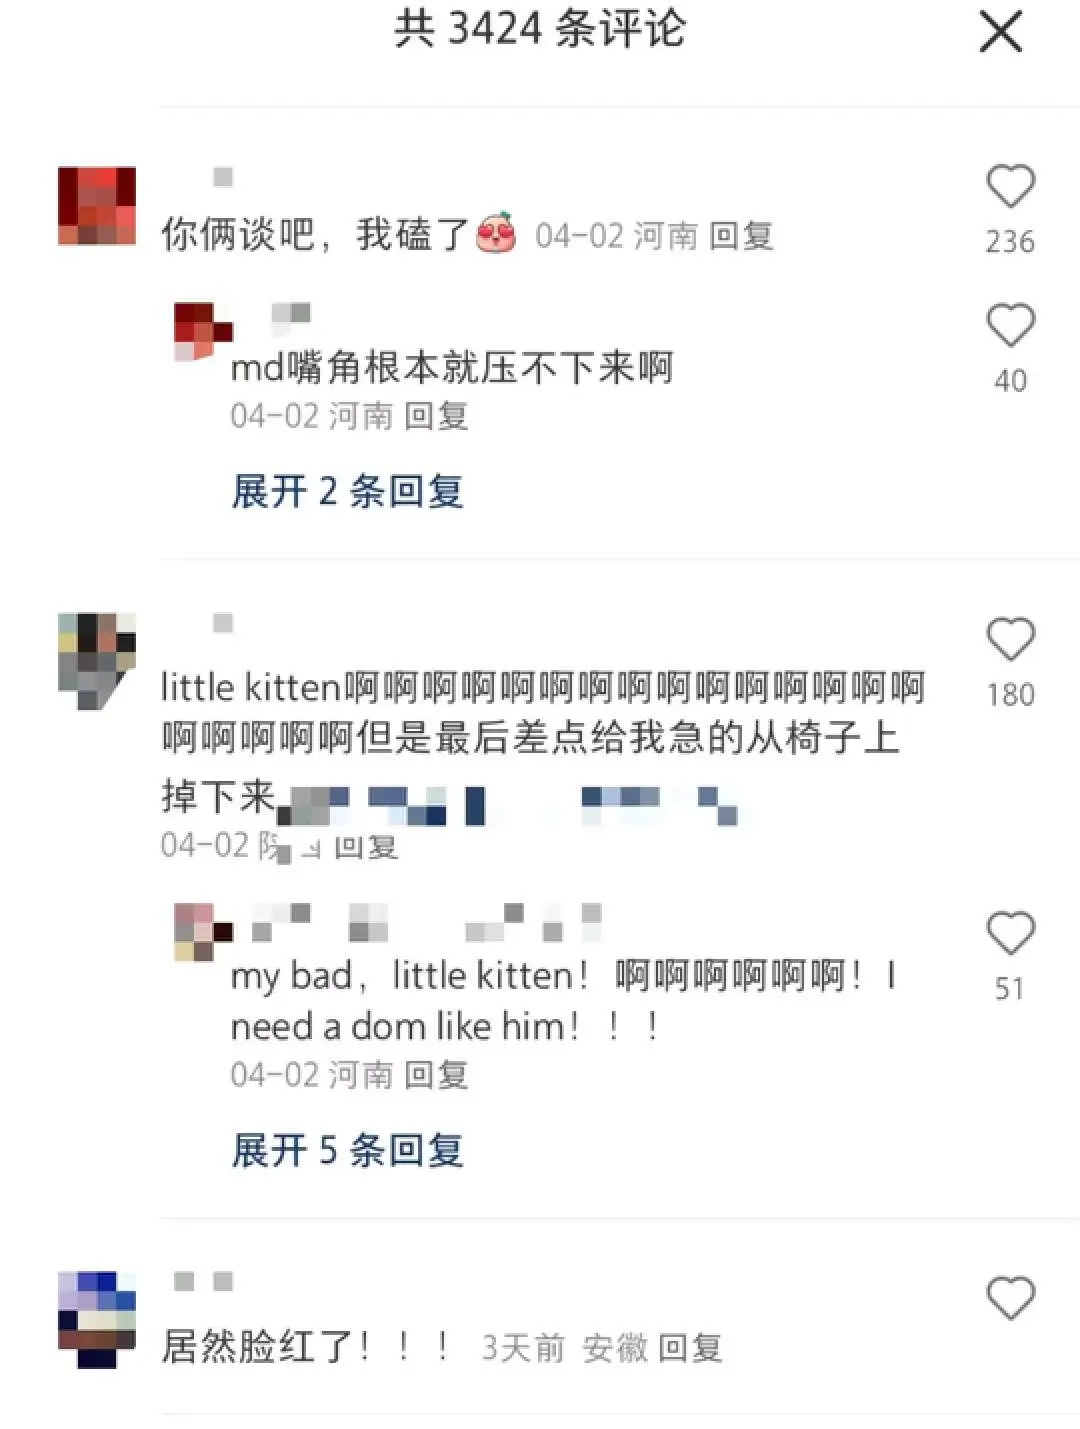
Task: Open avatar of 'my bad' reply author
Action: click(203, 932)
